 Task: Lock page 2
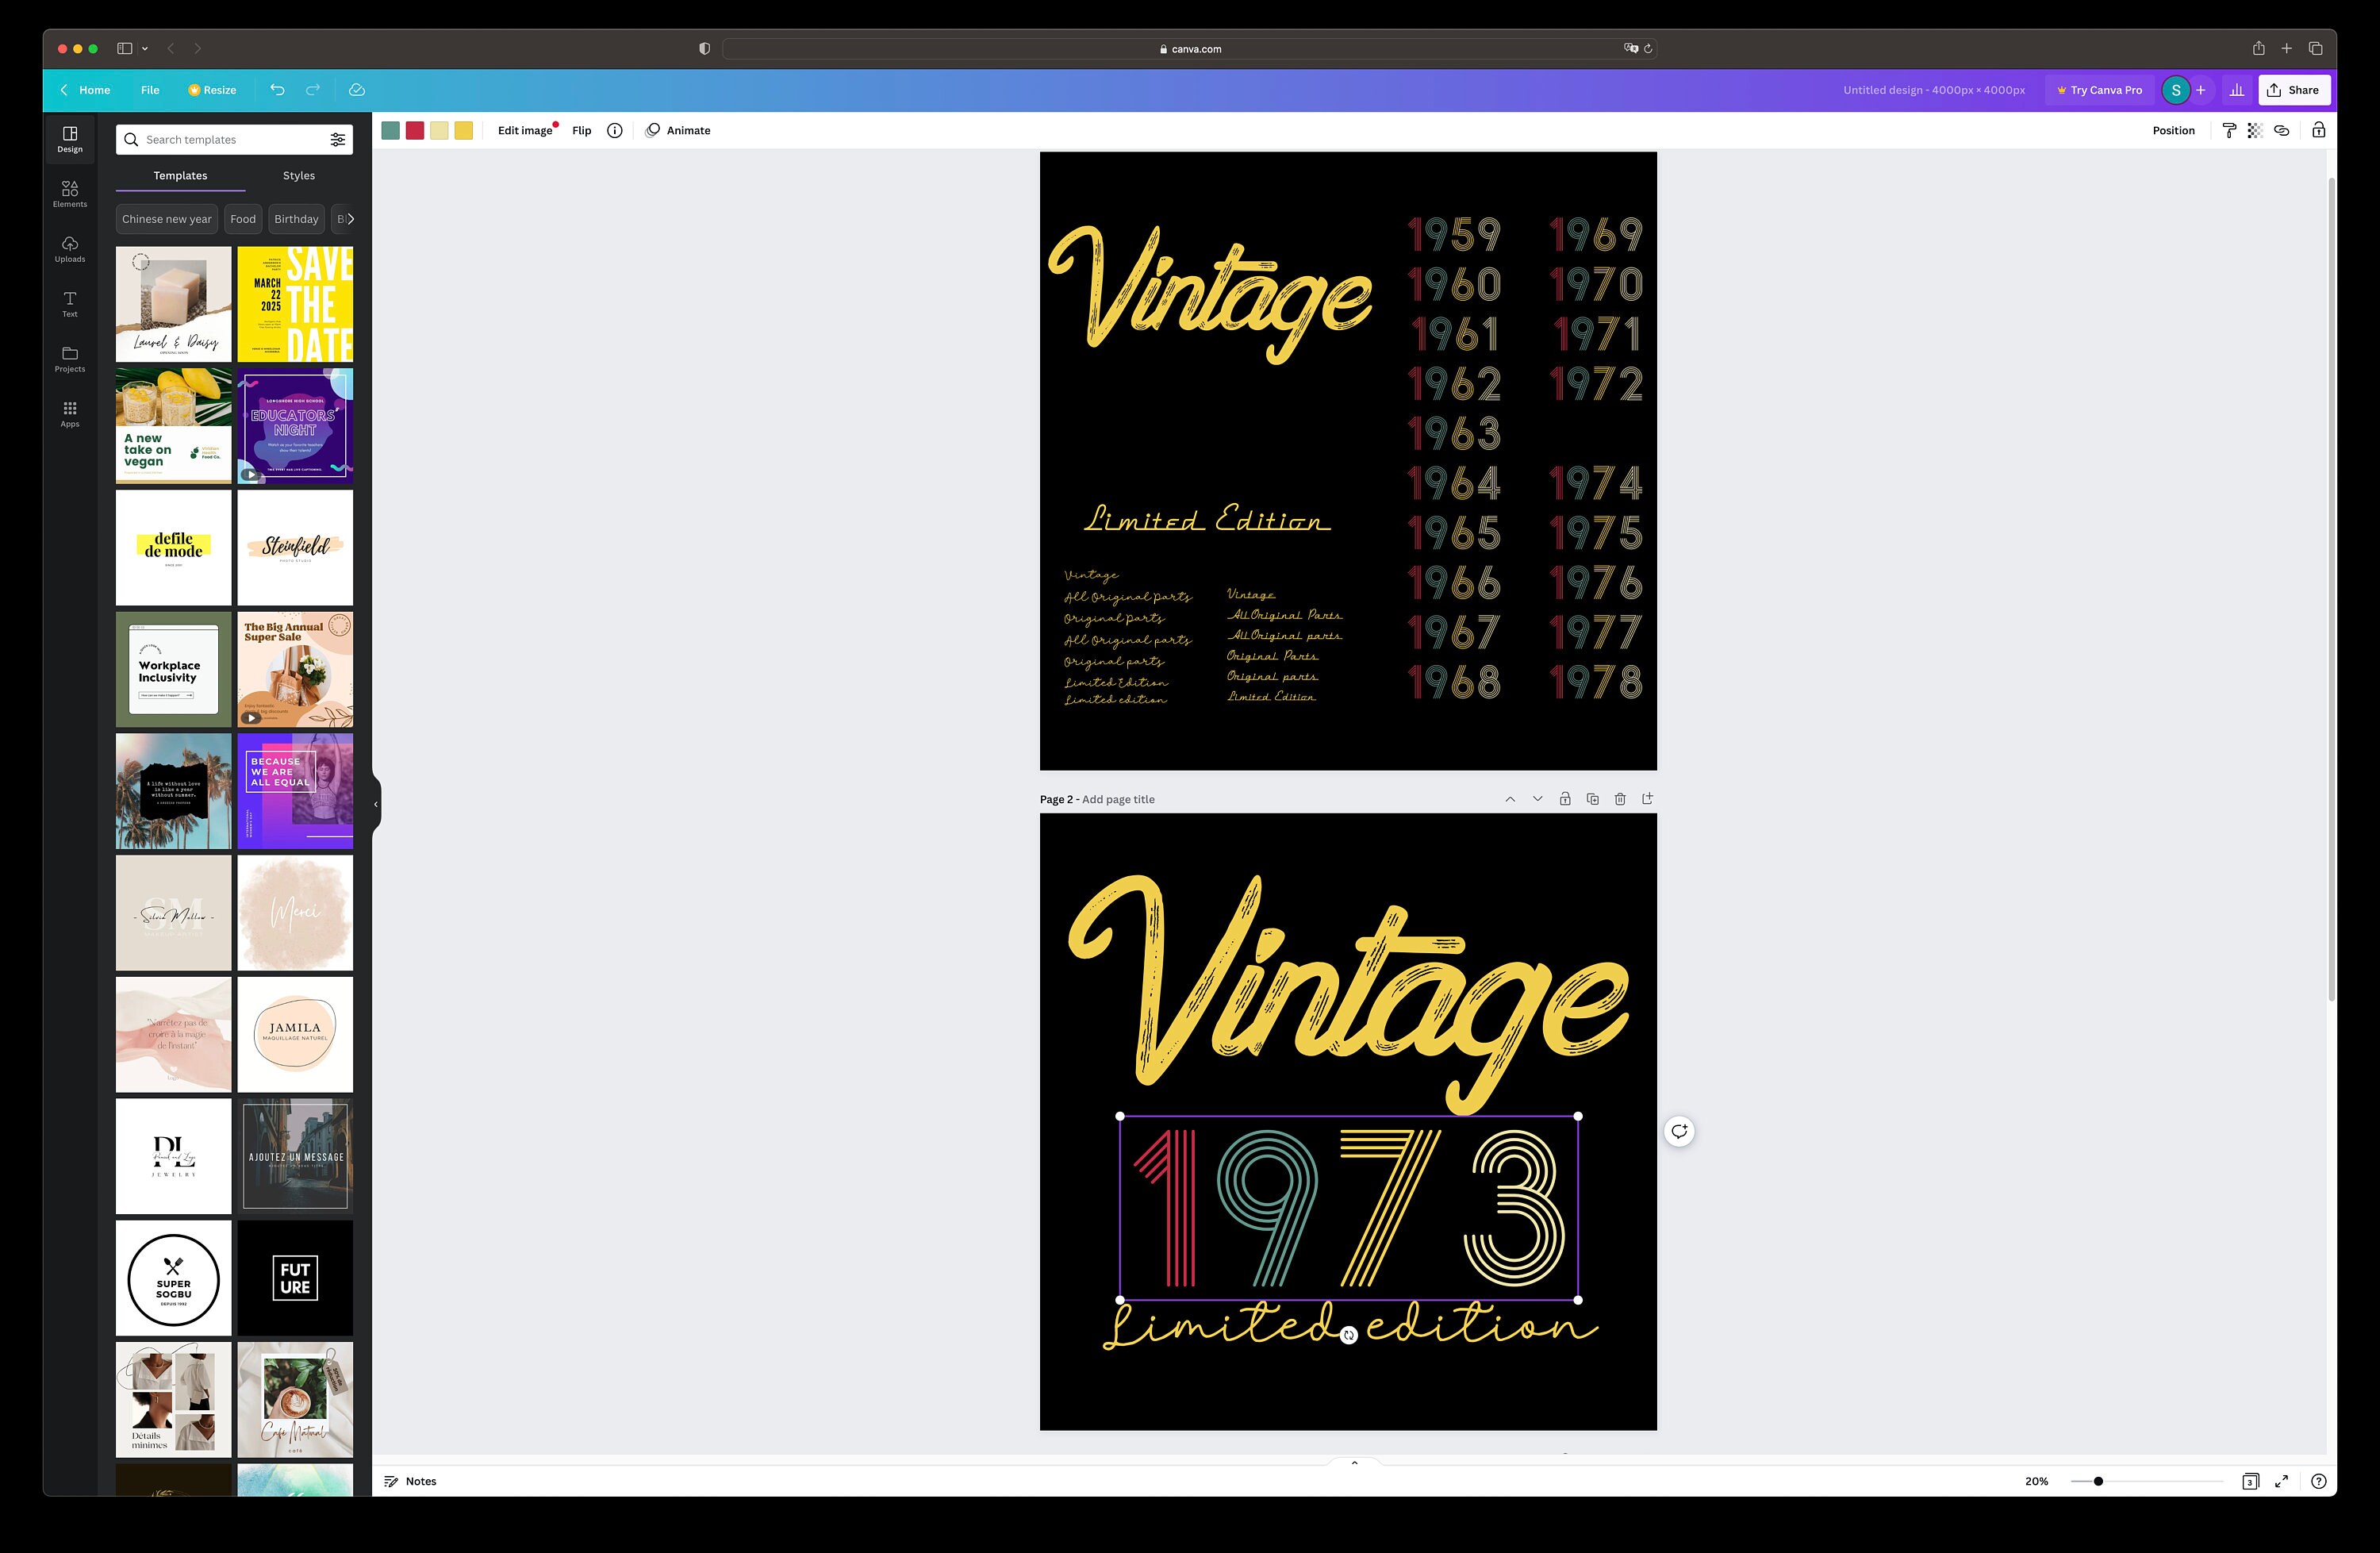coord(1565,798)
